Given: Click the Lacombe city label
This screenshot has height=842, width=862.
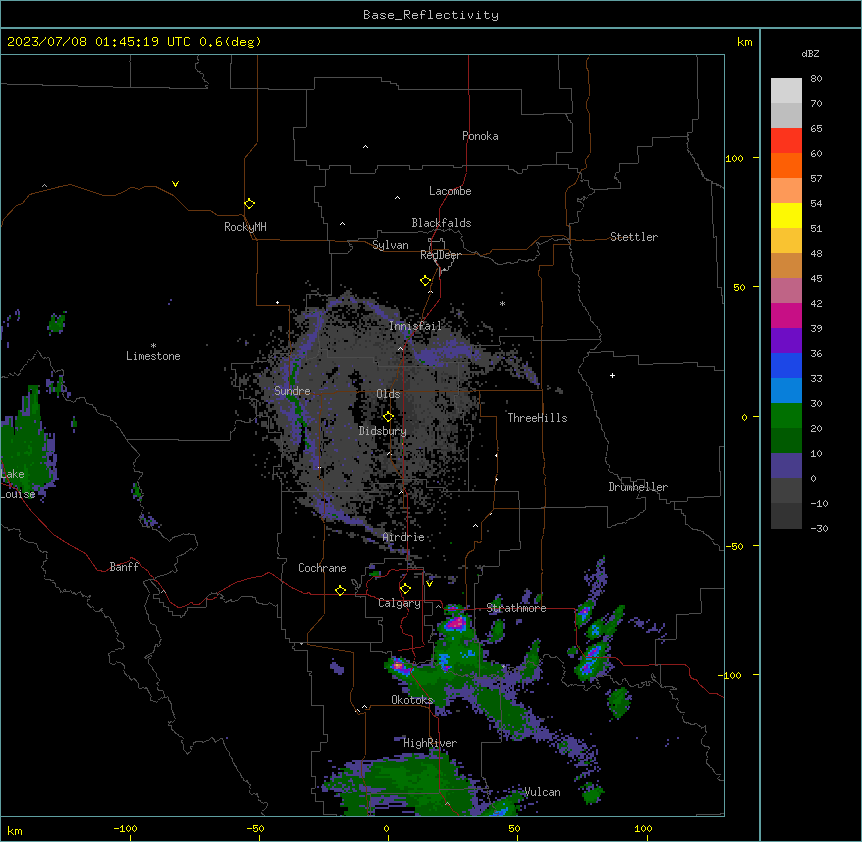Looking at the screenshot, I should tap(450, 191).
